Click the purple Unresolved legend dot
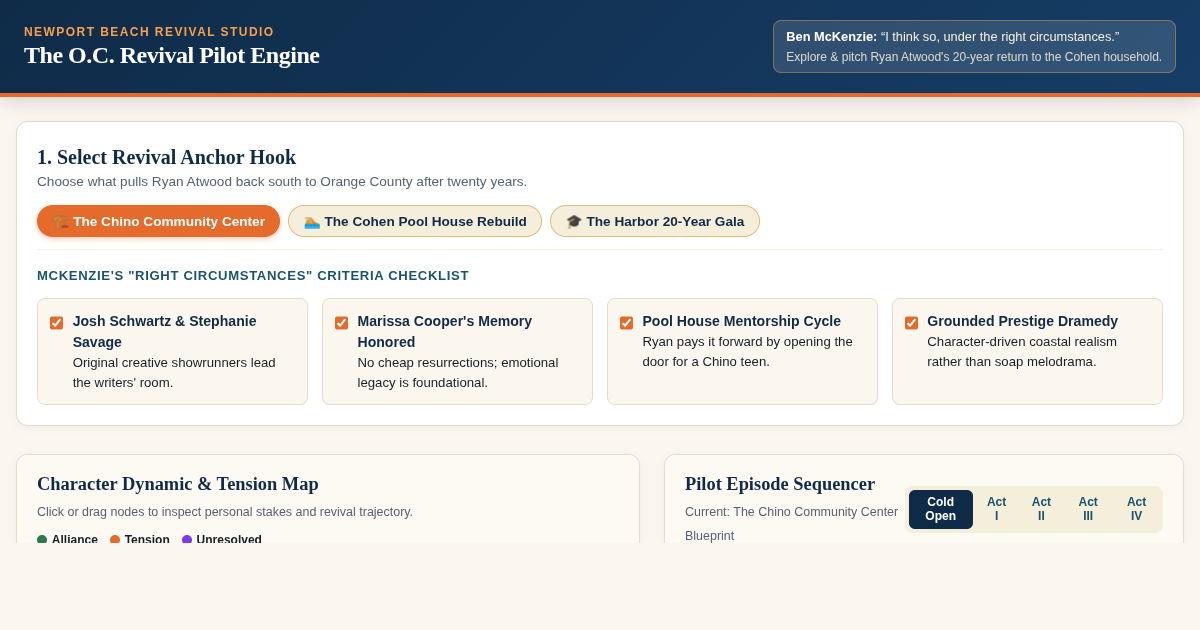This screenshot has height=630, width=1200. (x=187, y=540)
